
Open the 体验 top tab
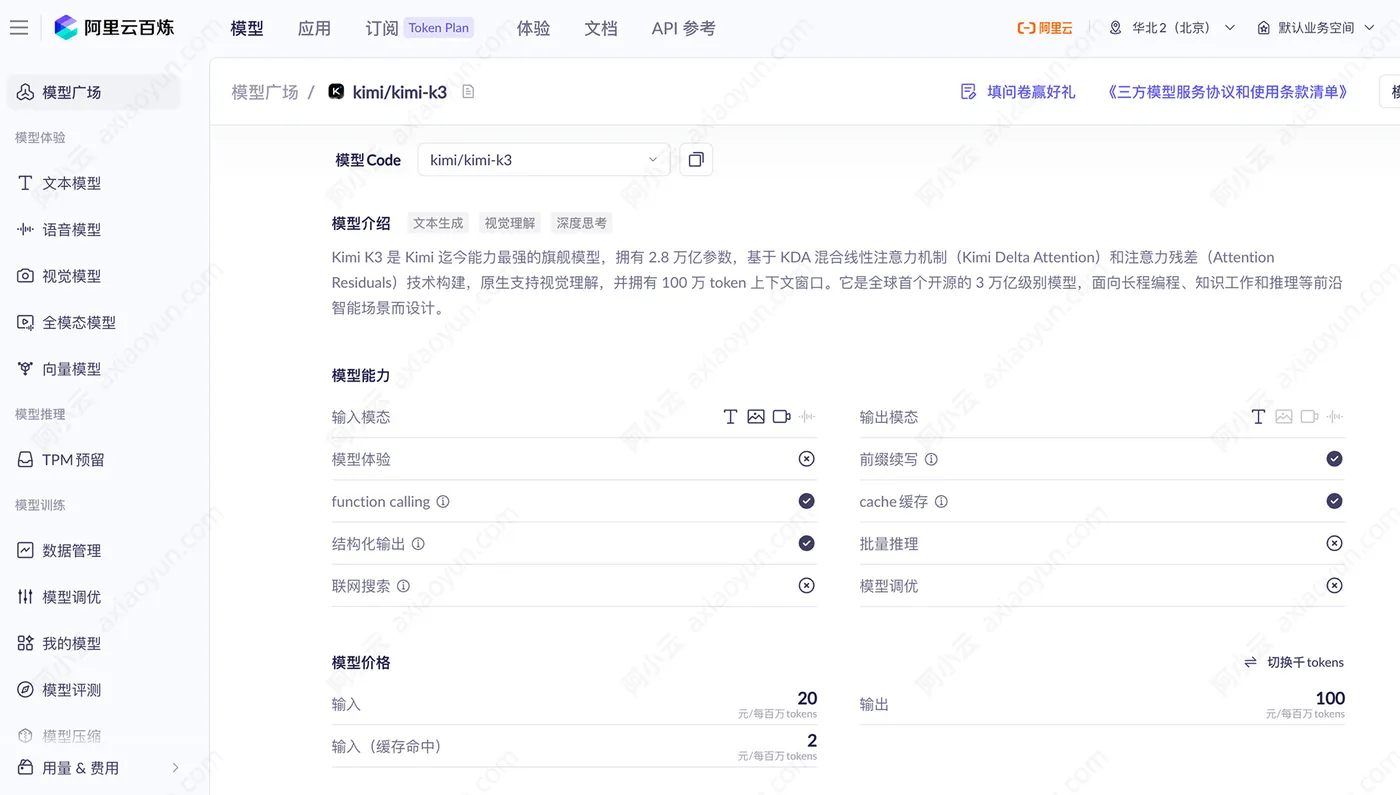click(533, 28)
